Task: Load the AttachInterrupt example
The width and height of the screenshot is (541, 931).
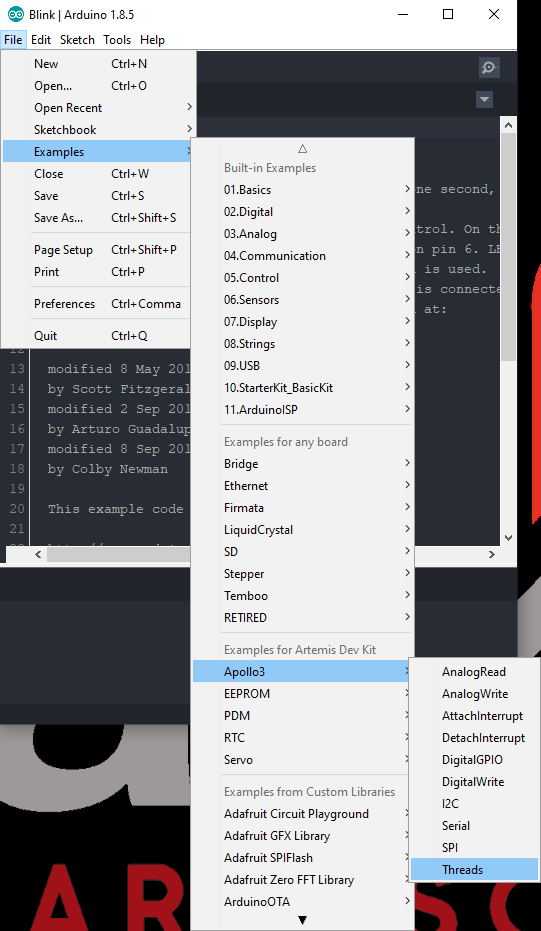Action: tap(474, 716)
